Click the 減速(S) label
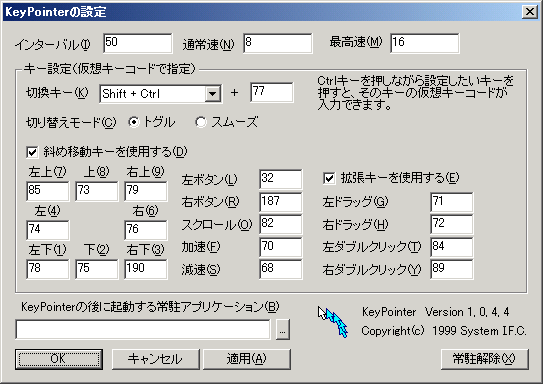The height and width of the screenshot is (384, 543). click(x=201, y=270)
